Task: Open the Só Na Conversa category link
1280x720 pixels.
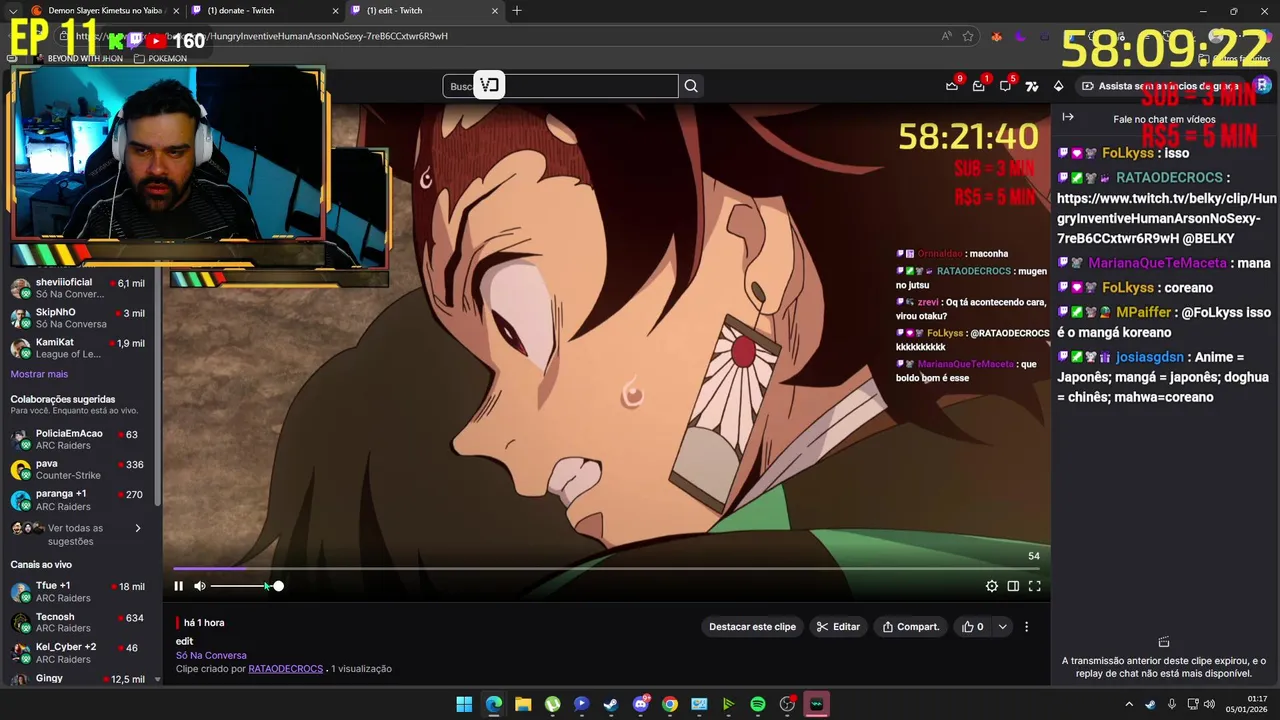Action: pos(211,656)
